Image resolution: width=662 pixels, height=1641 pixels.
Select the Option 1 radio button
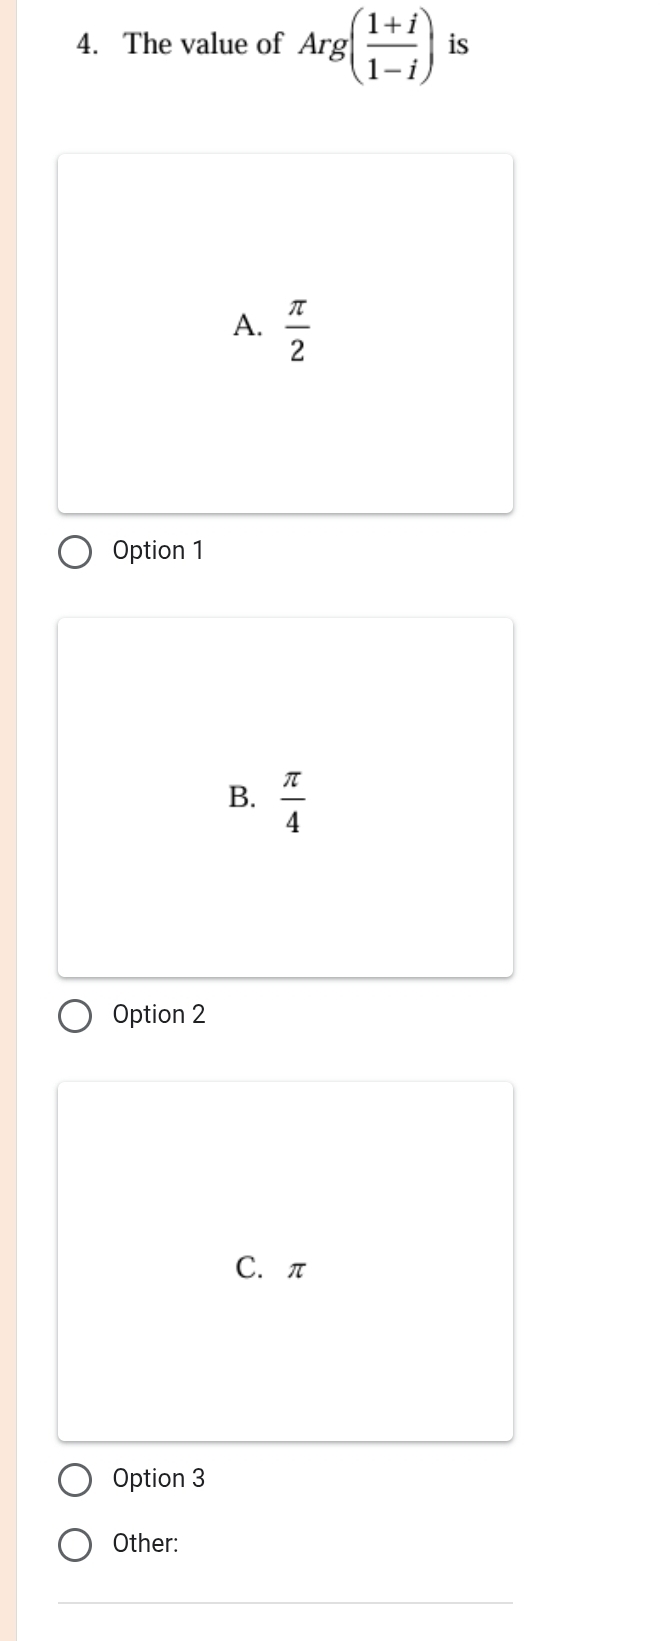coord(75,552)
